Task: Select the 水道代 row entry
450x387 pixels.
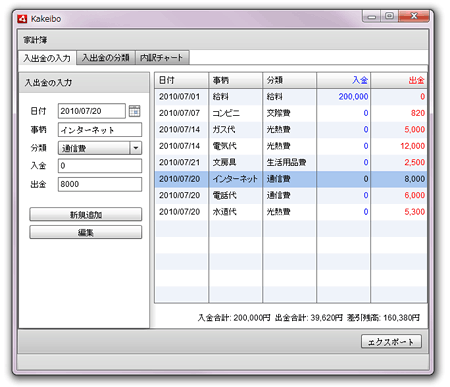Action: [224, 212]
